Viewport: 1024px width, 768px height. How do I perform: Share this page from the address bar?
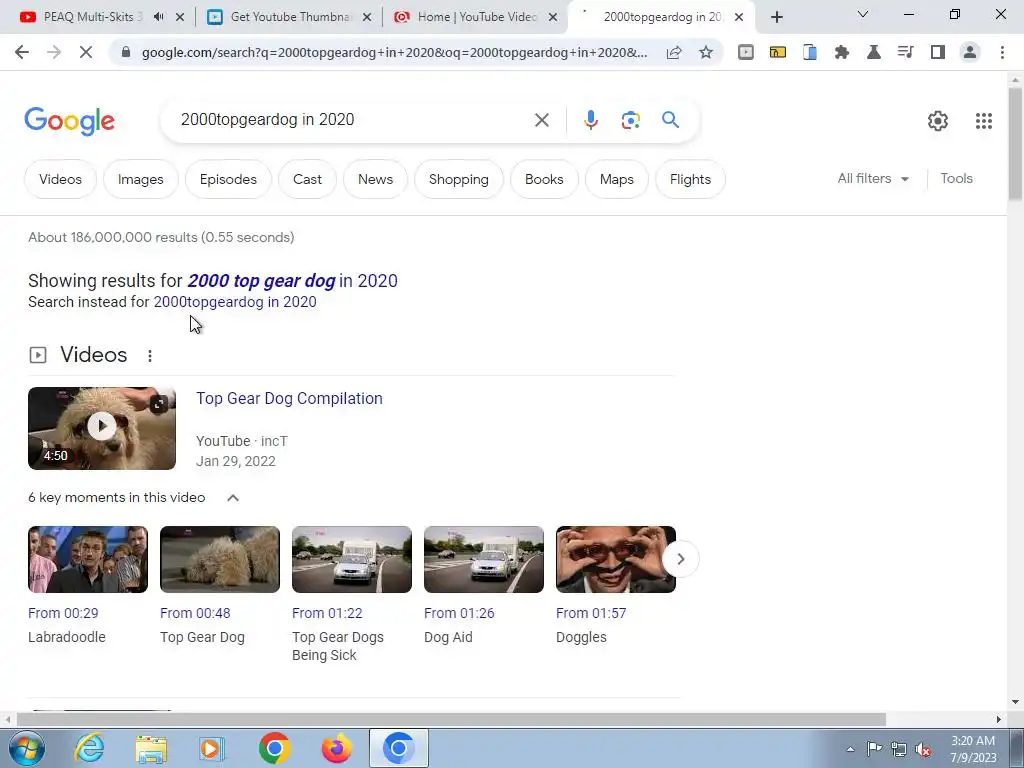674,52
